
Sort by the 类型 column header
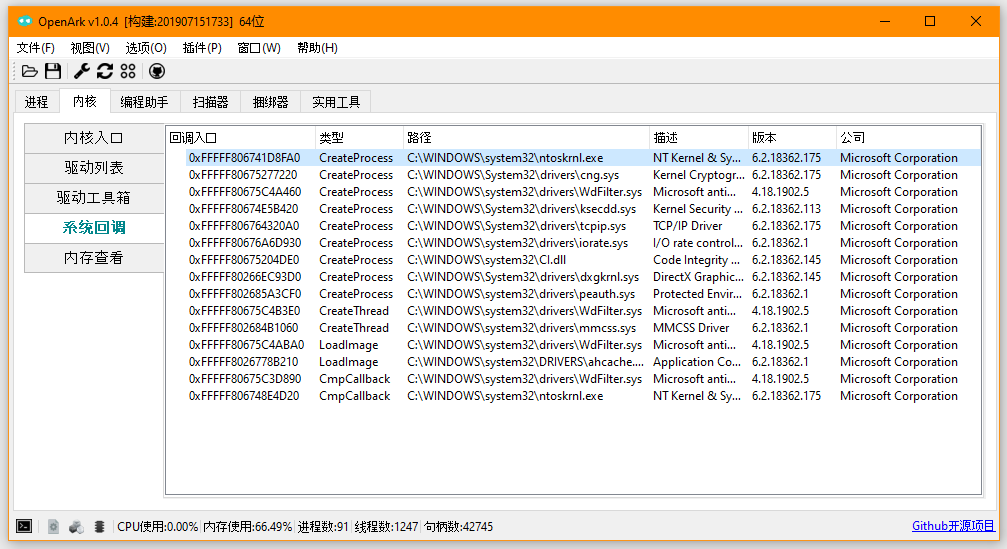click(331, 138)
